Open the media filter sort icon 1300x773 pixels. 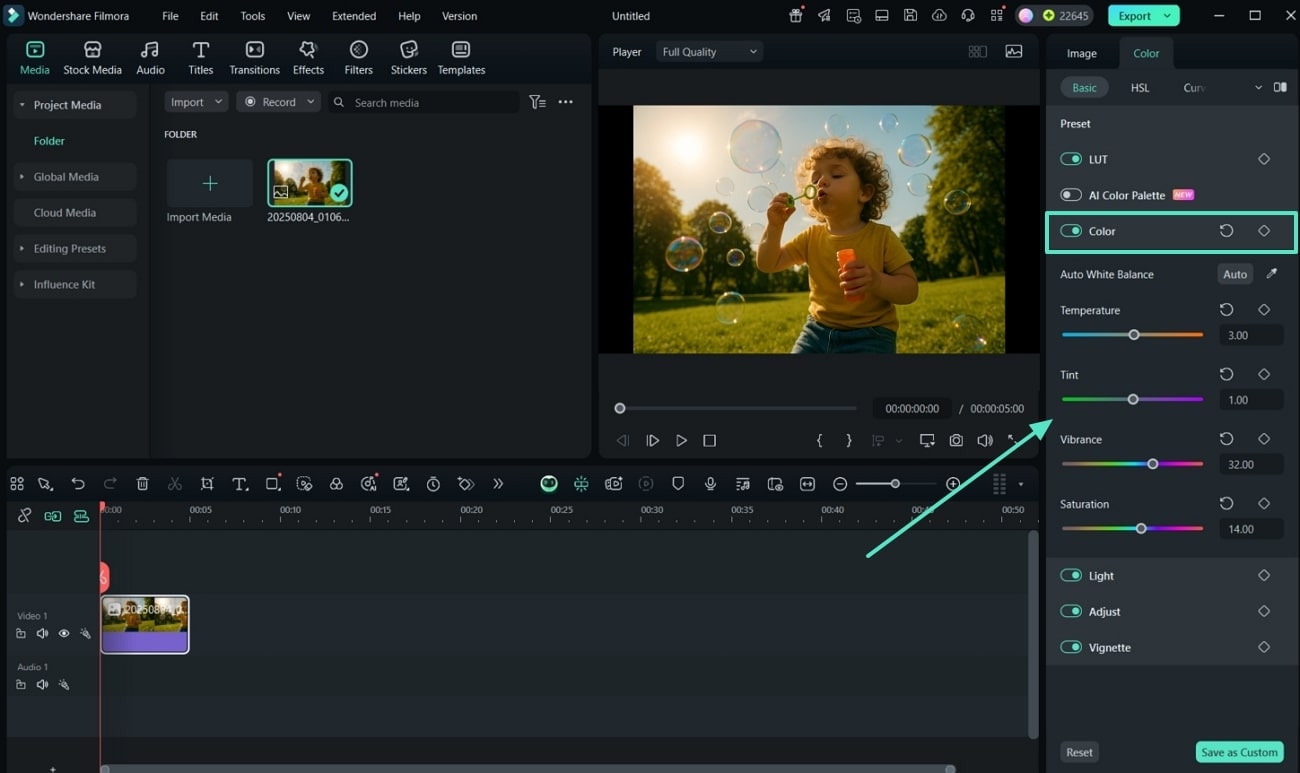click(537, 102)
